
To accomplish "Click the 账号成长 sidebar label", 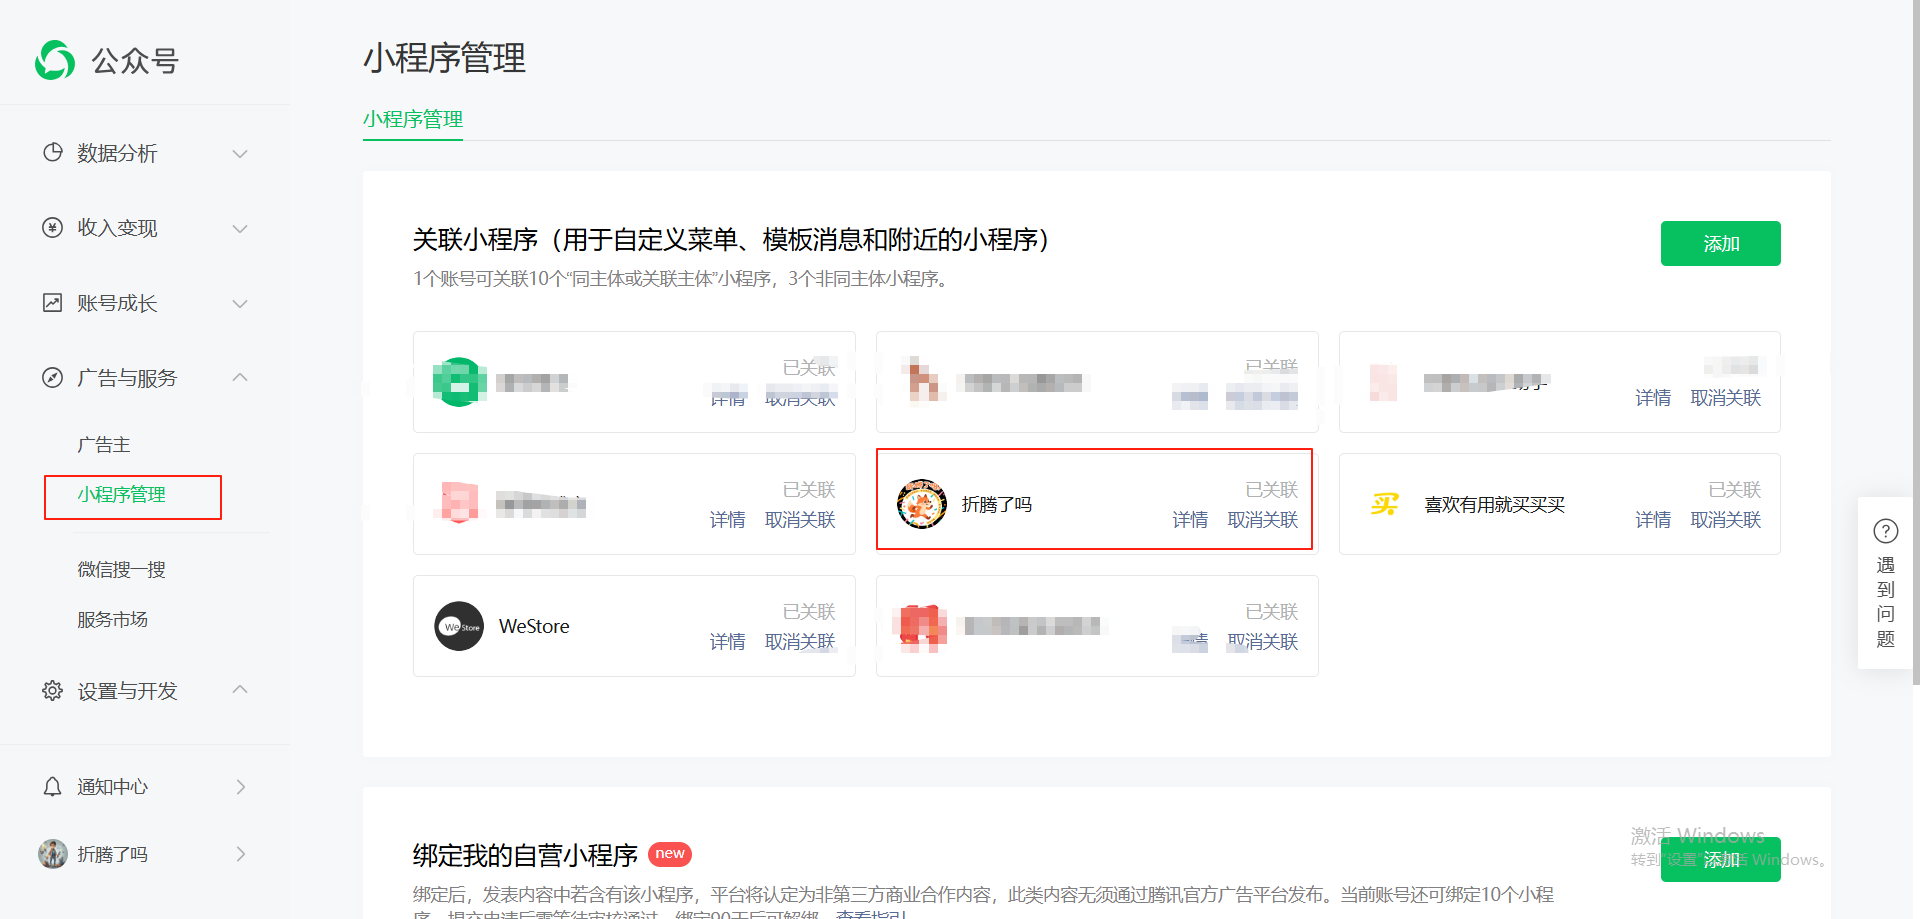I will click(x=118, y=303).
